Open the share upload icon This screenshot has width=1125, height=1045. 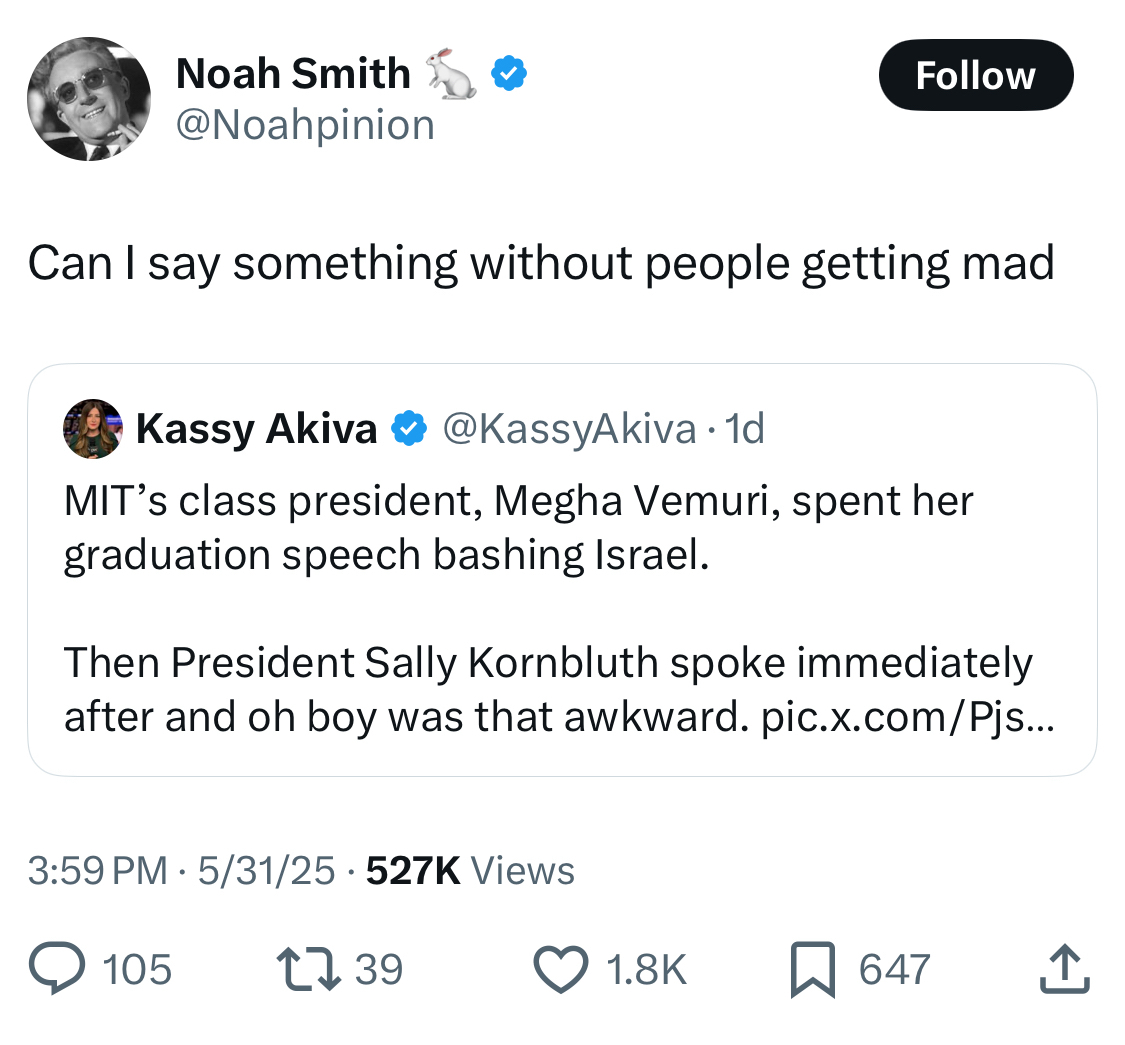click(1065, 969)
